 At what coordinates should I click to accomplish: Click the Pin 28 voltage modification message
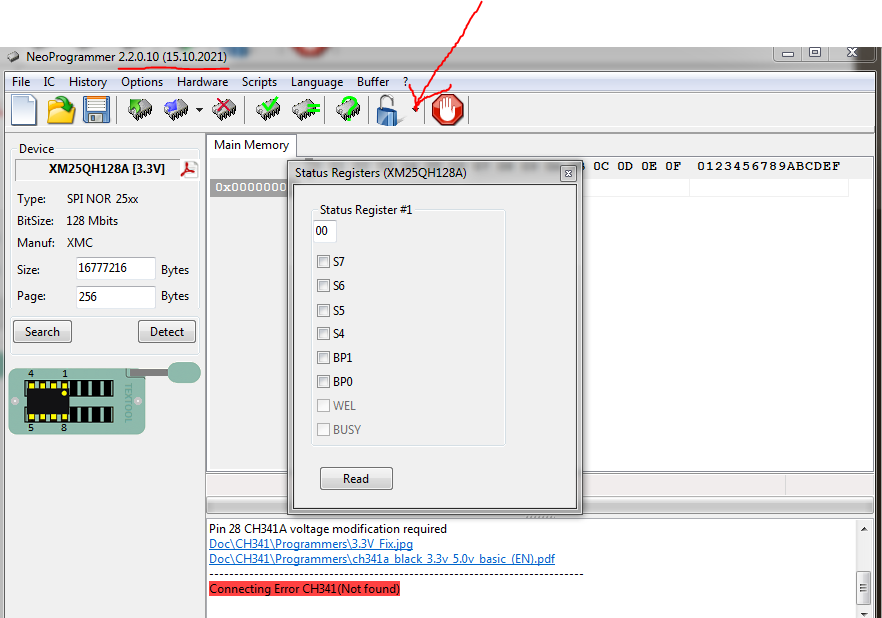pyautogui.click(x=328, y=529)
